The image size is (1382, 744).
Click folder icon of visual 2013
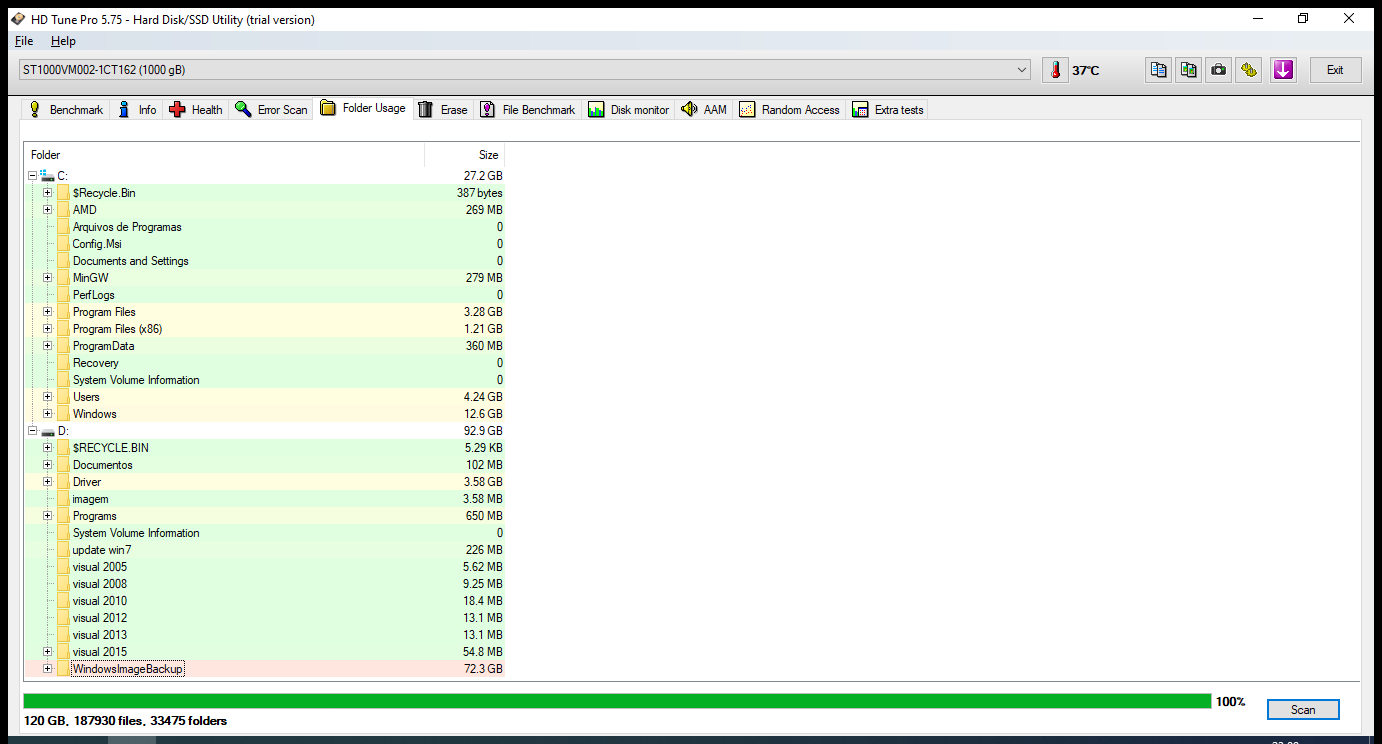[x=63, y=635]
